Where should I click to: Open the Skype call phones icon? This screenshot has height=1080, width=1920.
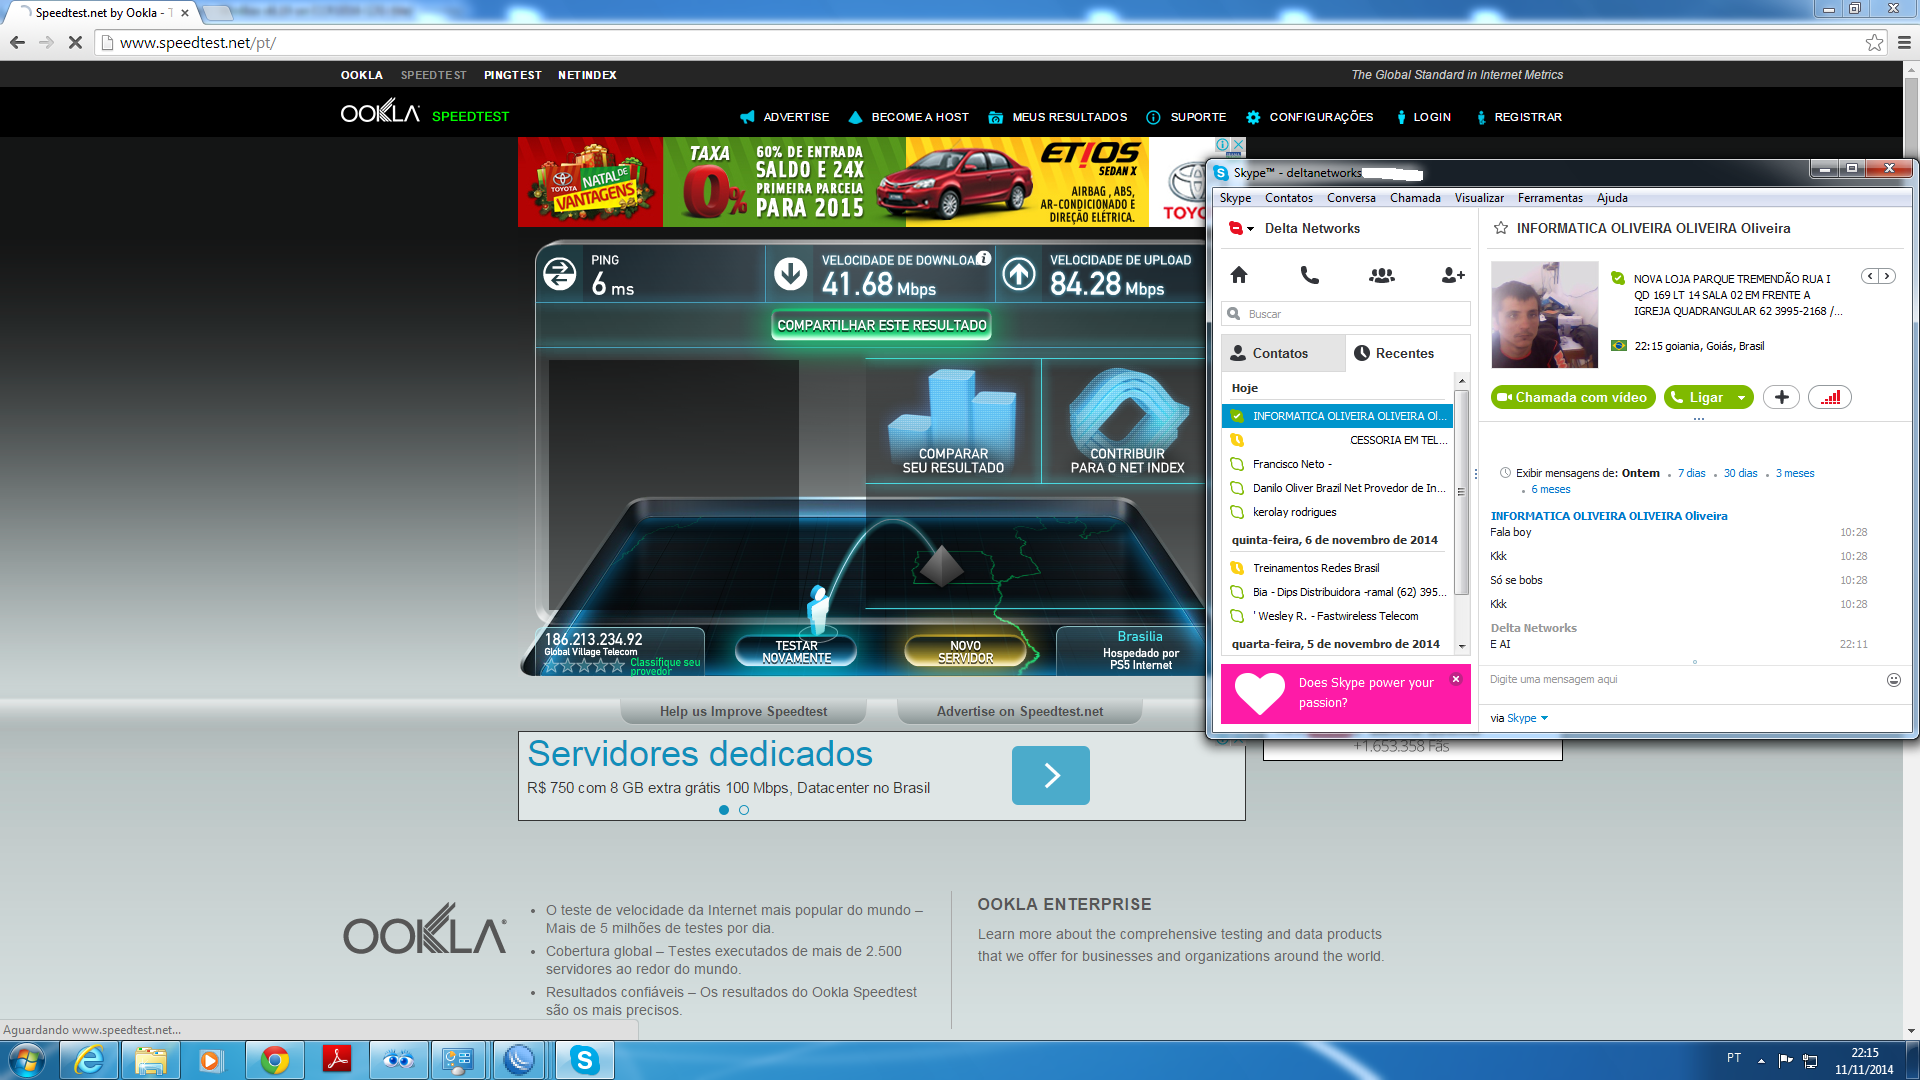[x=1309, y=275]
